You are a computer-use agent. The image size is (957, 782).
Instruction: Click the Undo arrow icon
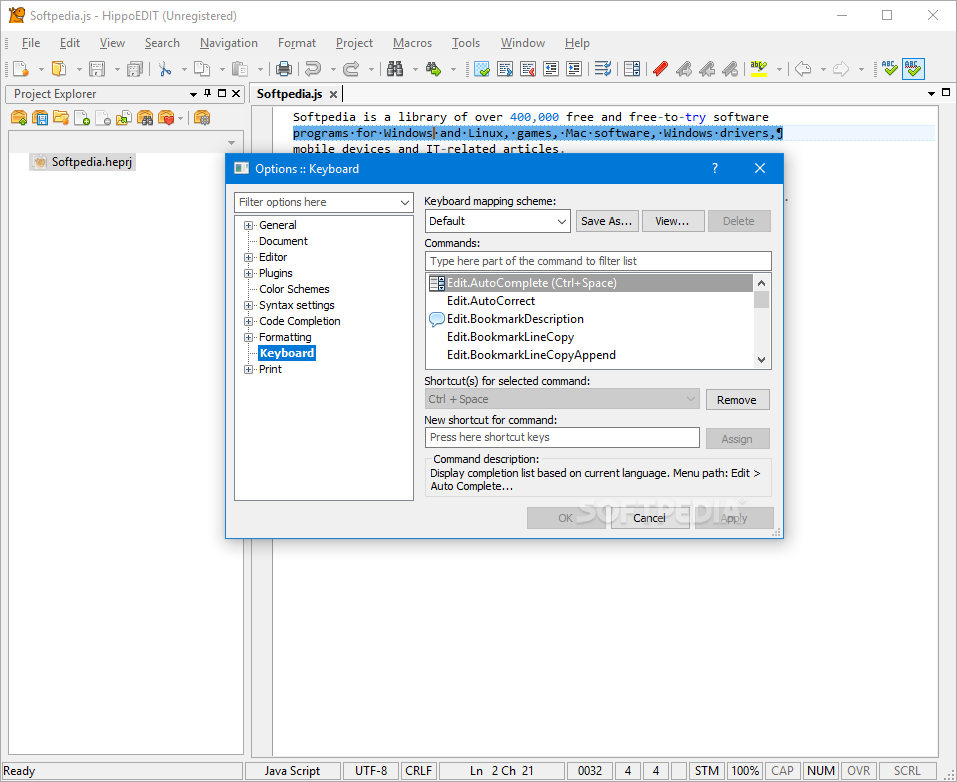pos(313,69)
